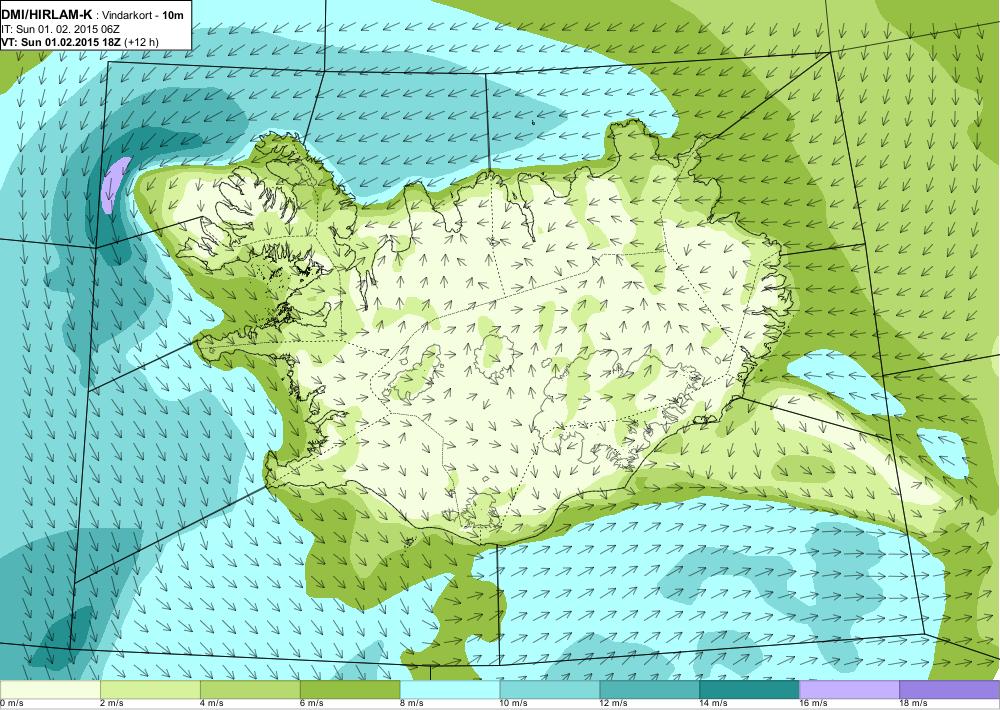
Task: Pick the legend swatch starting at 12 m/s
Action: (x=650, y=690)
